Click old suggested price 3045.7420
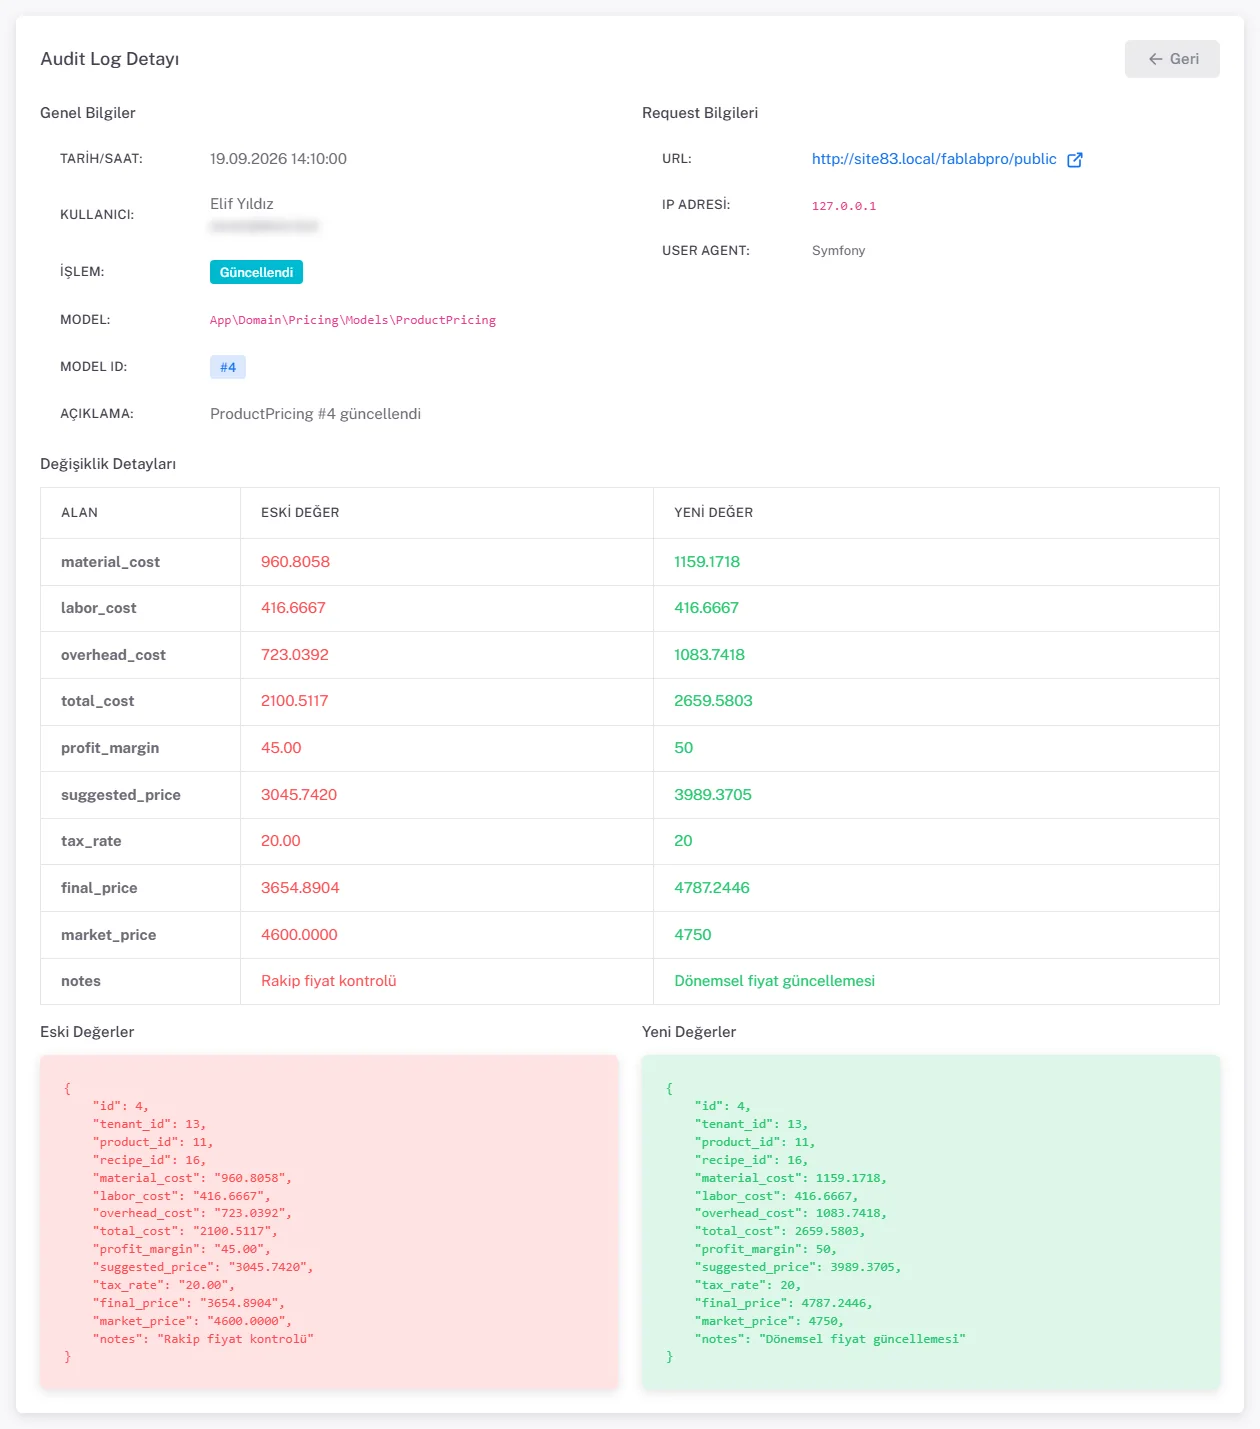The image size is (1260, 1429). [x=299, y=795]
